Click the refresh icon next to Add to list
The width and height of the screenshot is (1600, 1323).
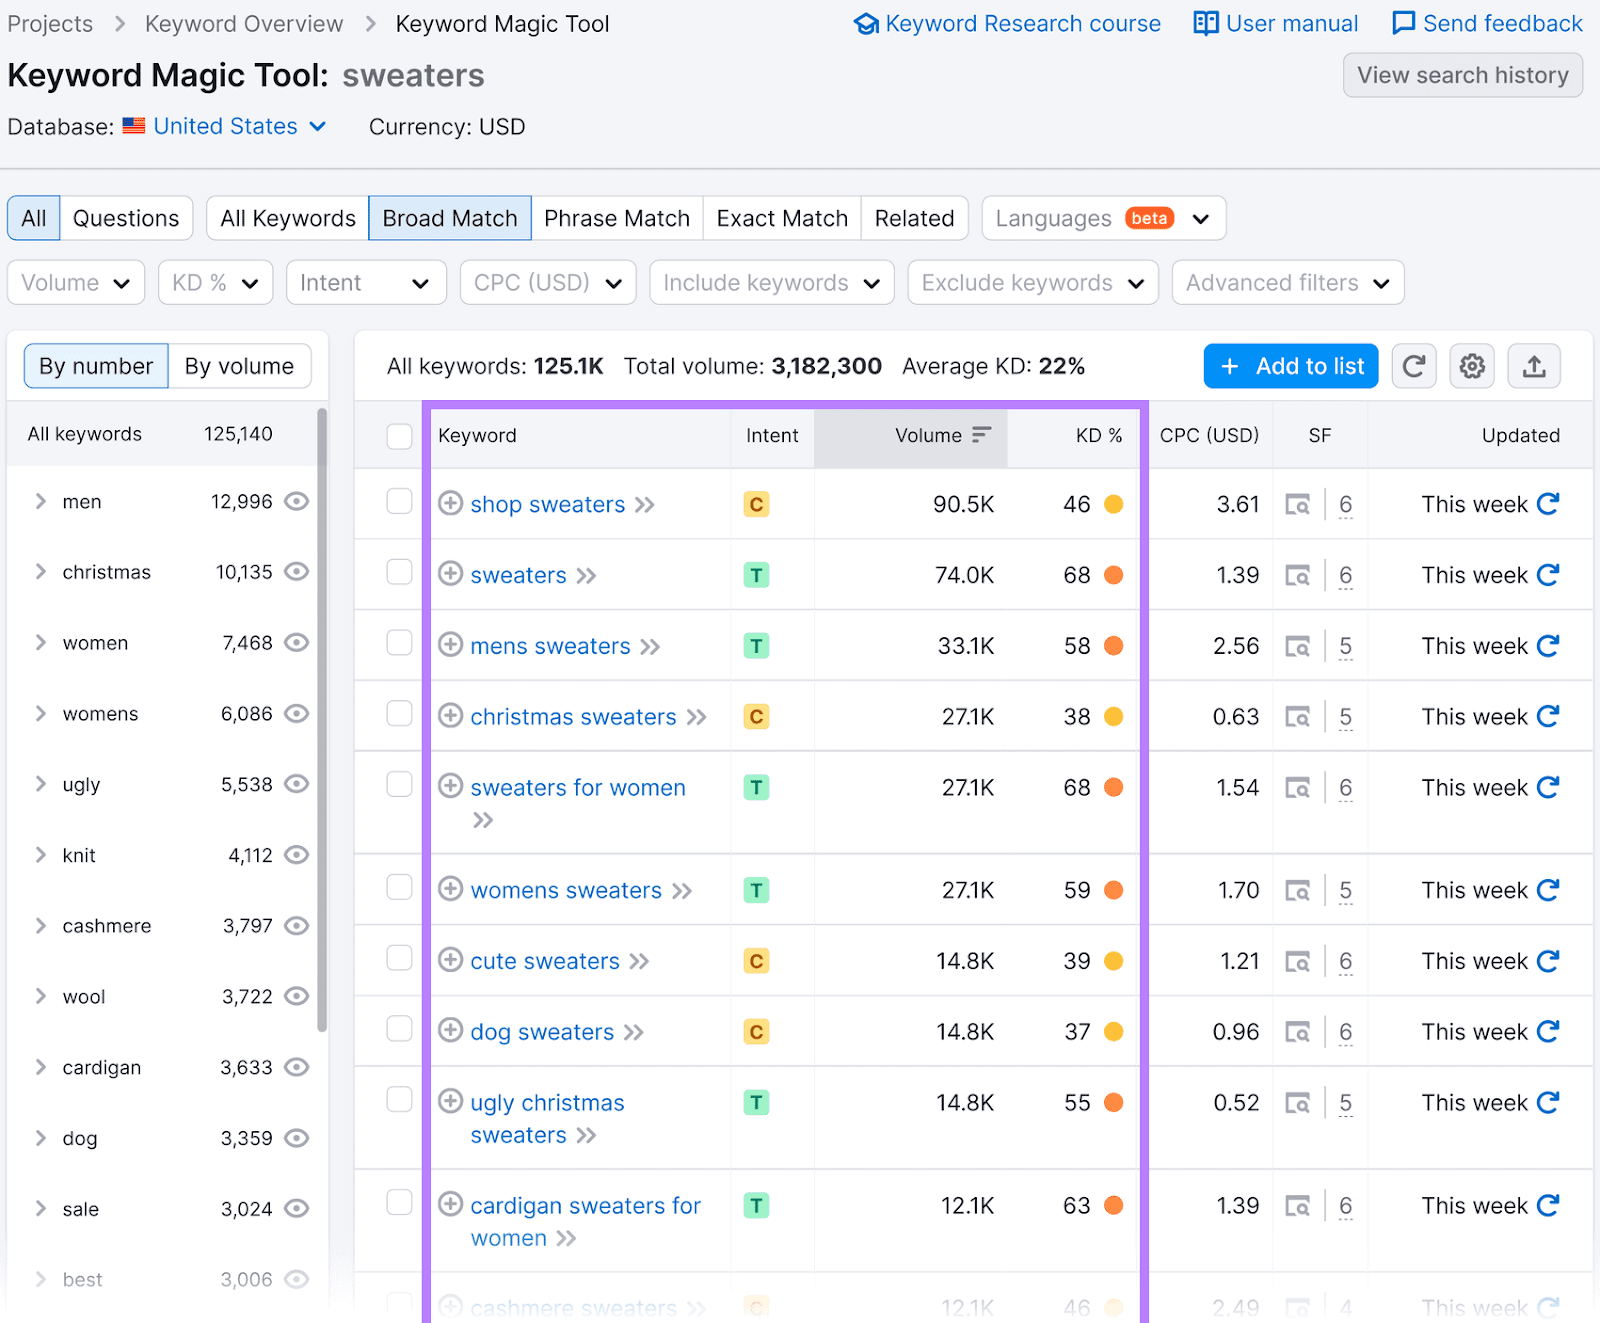(x=1414, y=366)
